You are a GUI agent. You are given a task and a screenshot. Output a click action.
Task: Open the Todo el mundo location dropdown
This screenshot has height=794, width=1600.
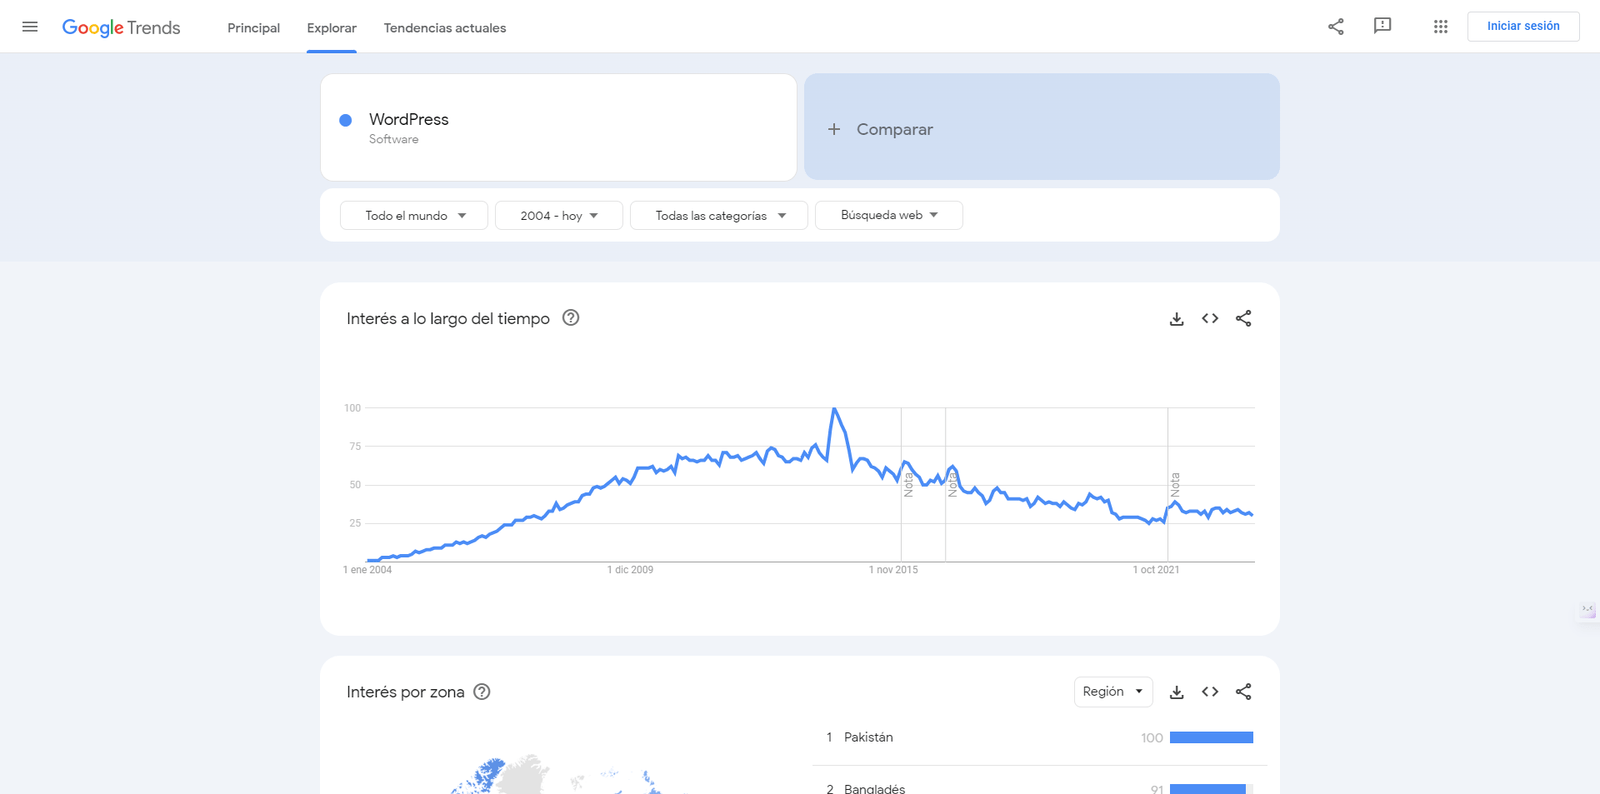point(414,215)
